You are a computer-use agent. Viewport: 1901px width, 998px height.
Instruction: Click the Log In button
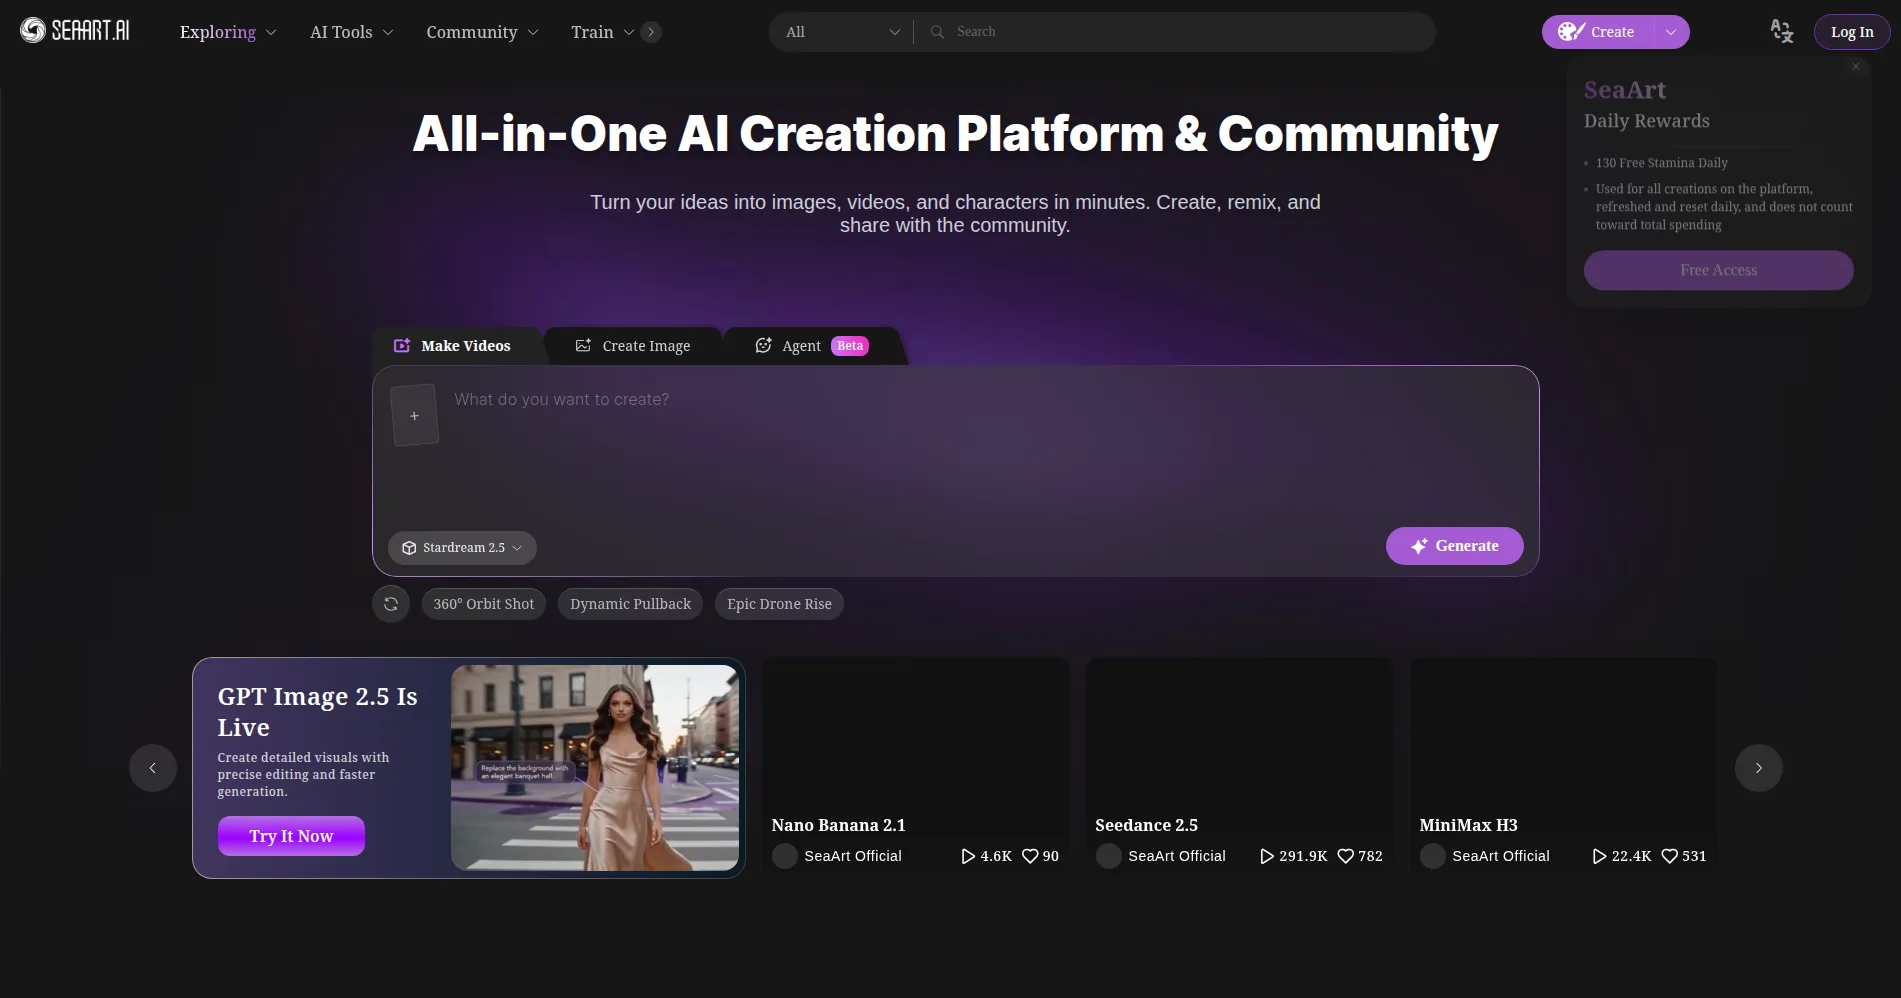pyautogui.click(x=1852, y=32)
